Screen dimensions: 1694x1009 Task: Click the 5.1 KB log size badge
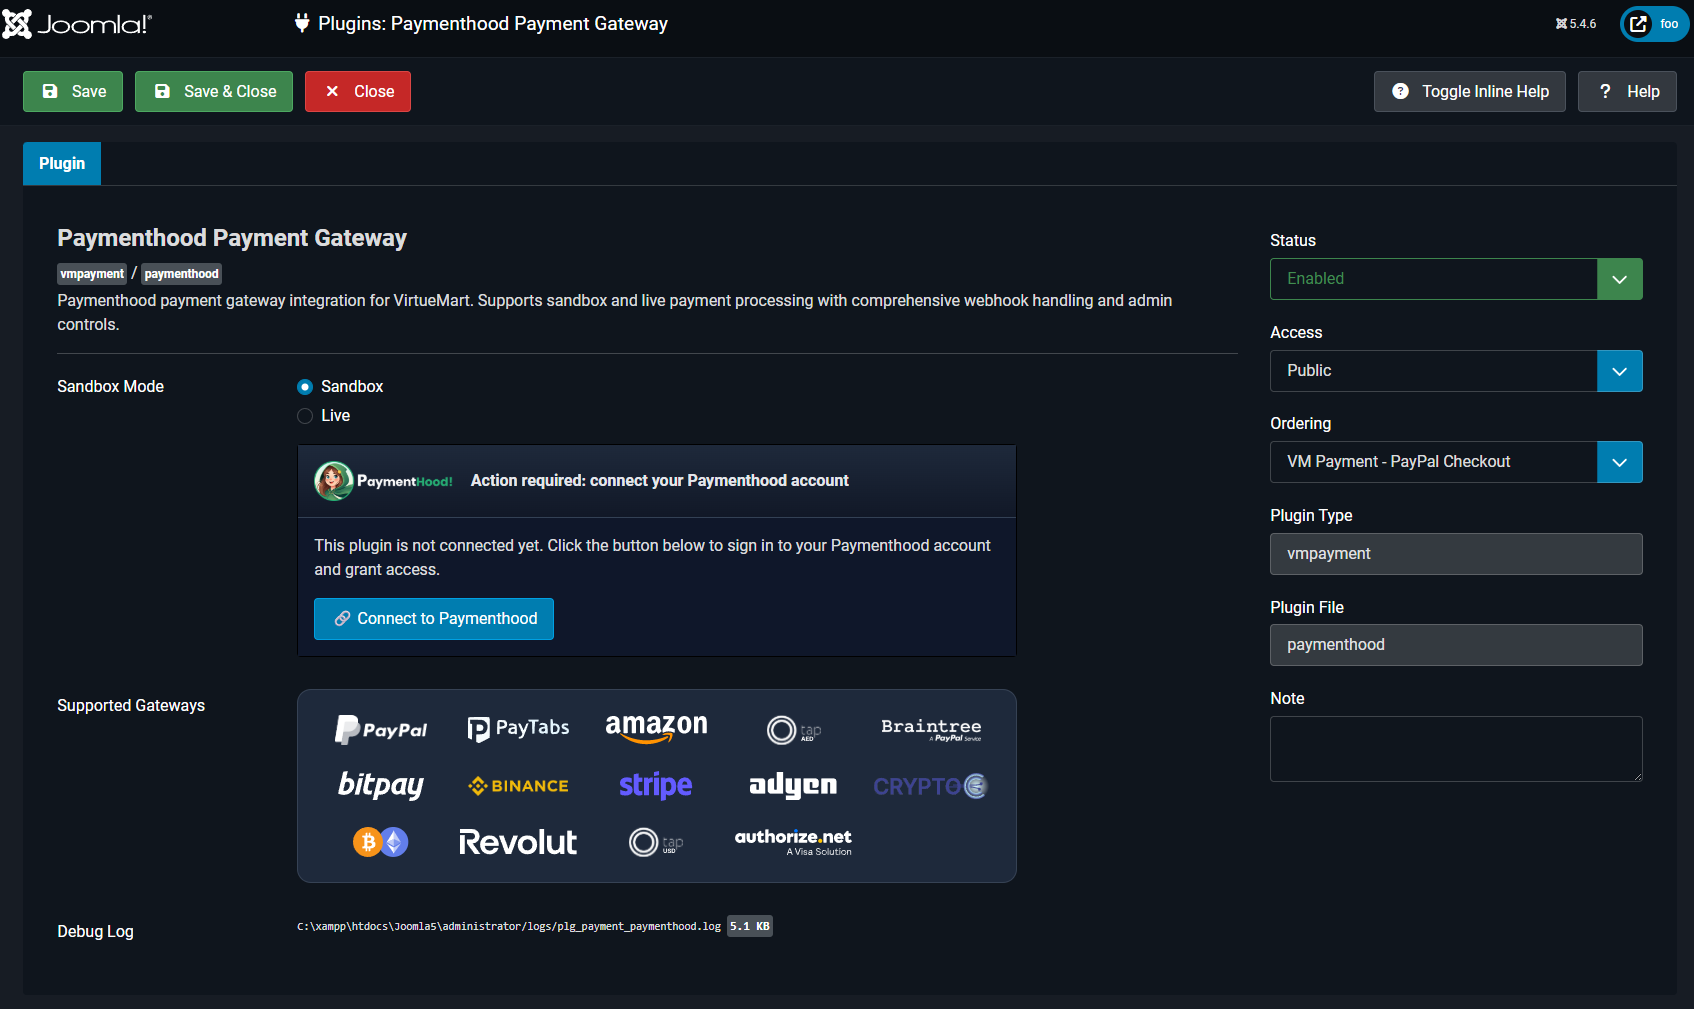click(750, 926)
